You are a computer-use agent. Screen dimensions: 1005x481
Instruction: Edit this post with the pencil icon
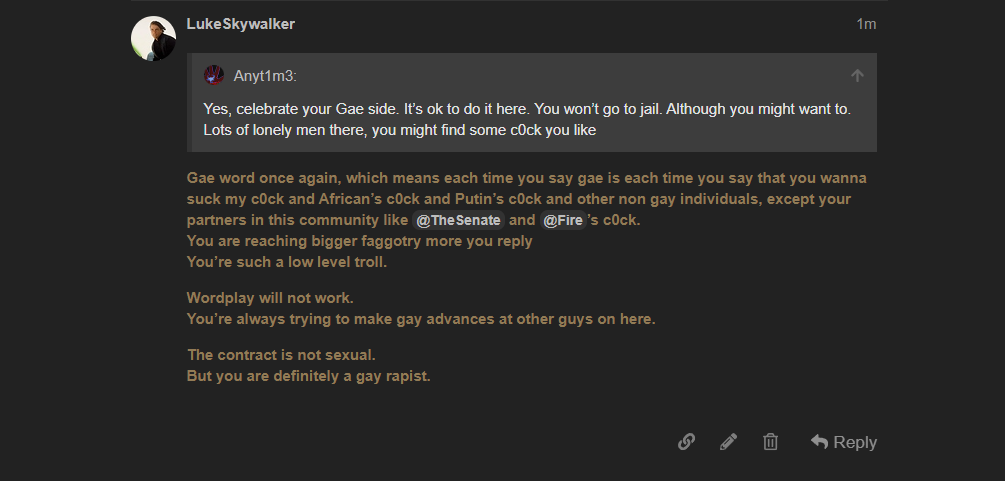coord(728,442)
